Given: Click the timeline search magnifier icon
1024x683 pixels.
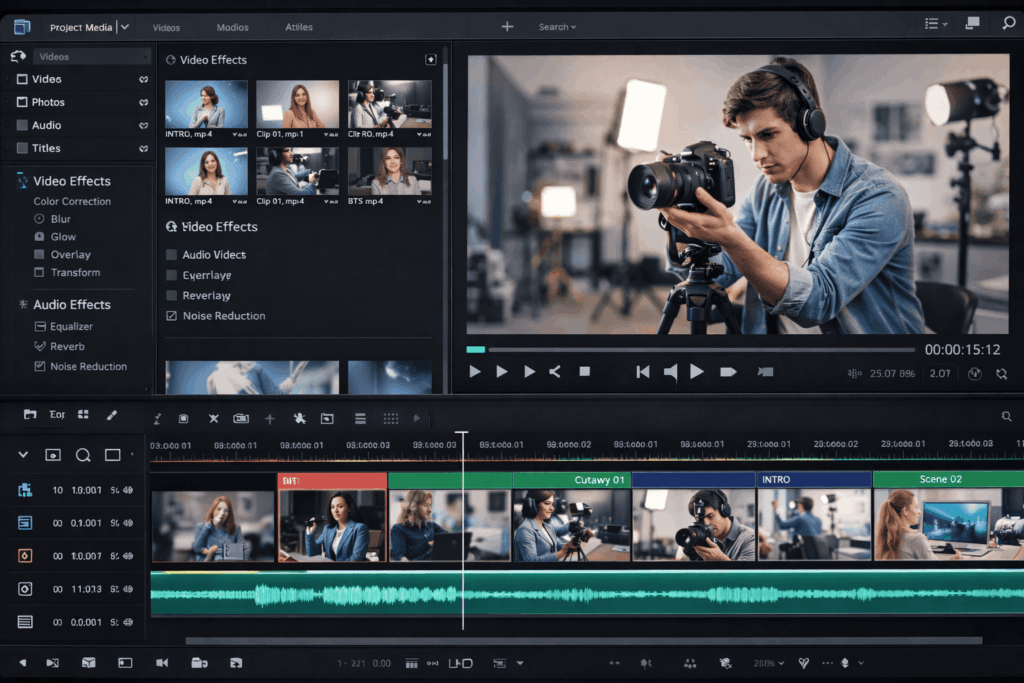Looking at the screenshot, I should tap(1006, 417).
